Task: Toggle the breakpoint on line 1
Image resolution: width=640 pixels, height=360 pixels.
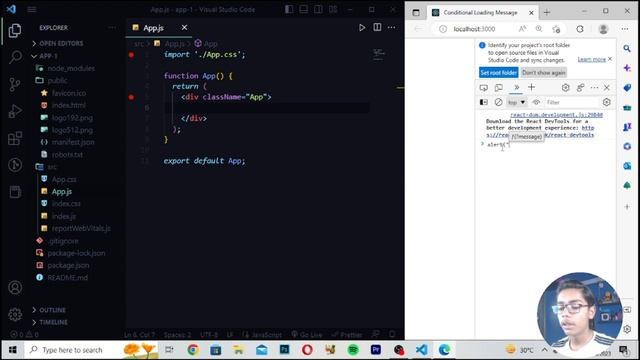Action: (x=131, y=55)
